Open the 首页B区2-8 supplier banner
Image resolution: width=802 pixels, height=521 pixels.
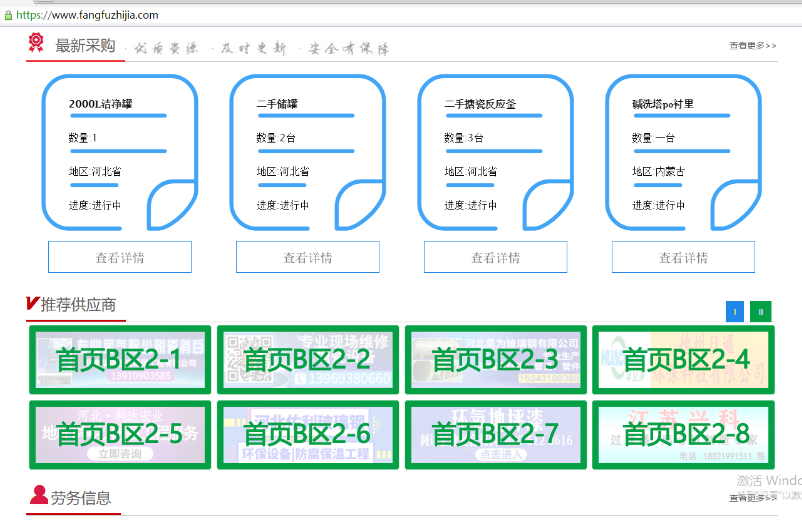click(684, 435)
